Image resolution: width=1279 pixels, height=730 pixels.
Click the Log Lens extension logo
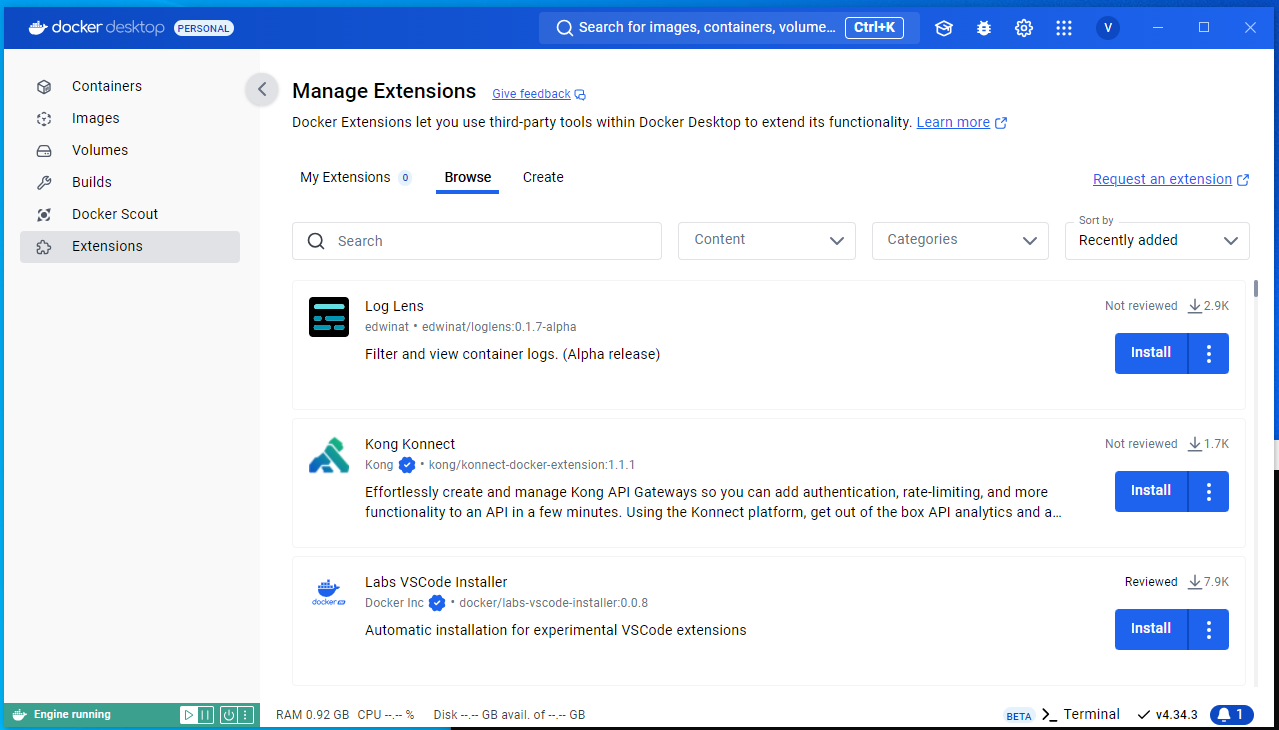coord(329,317)
